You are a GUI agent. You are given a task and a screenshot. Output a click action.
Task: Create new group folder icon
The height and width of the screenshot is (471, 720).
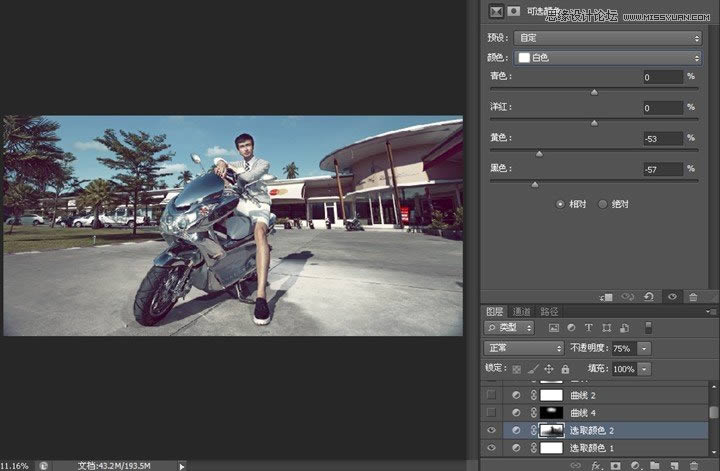(x=654, y=465)
